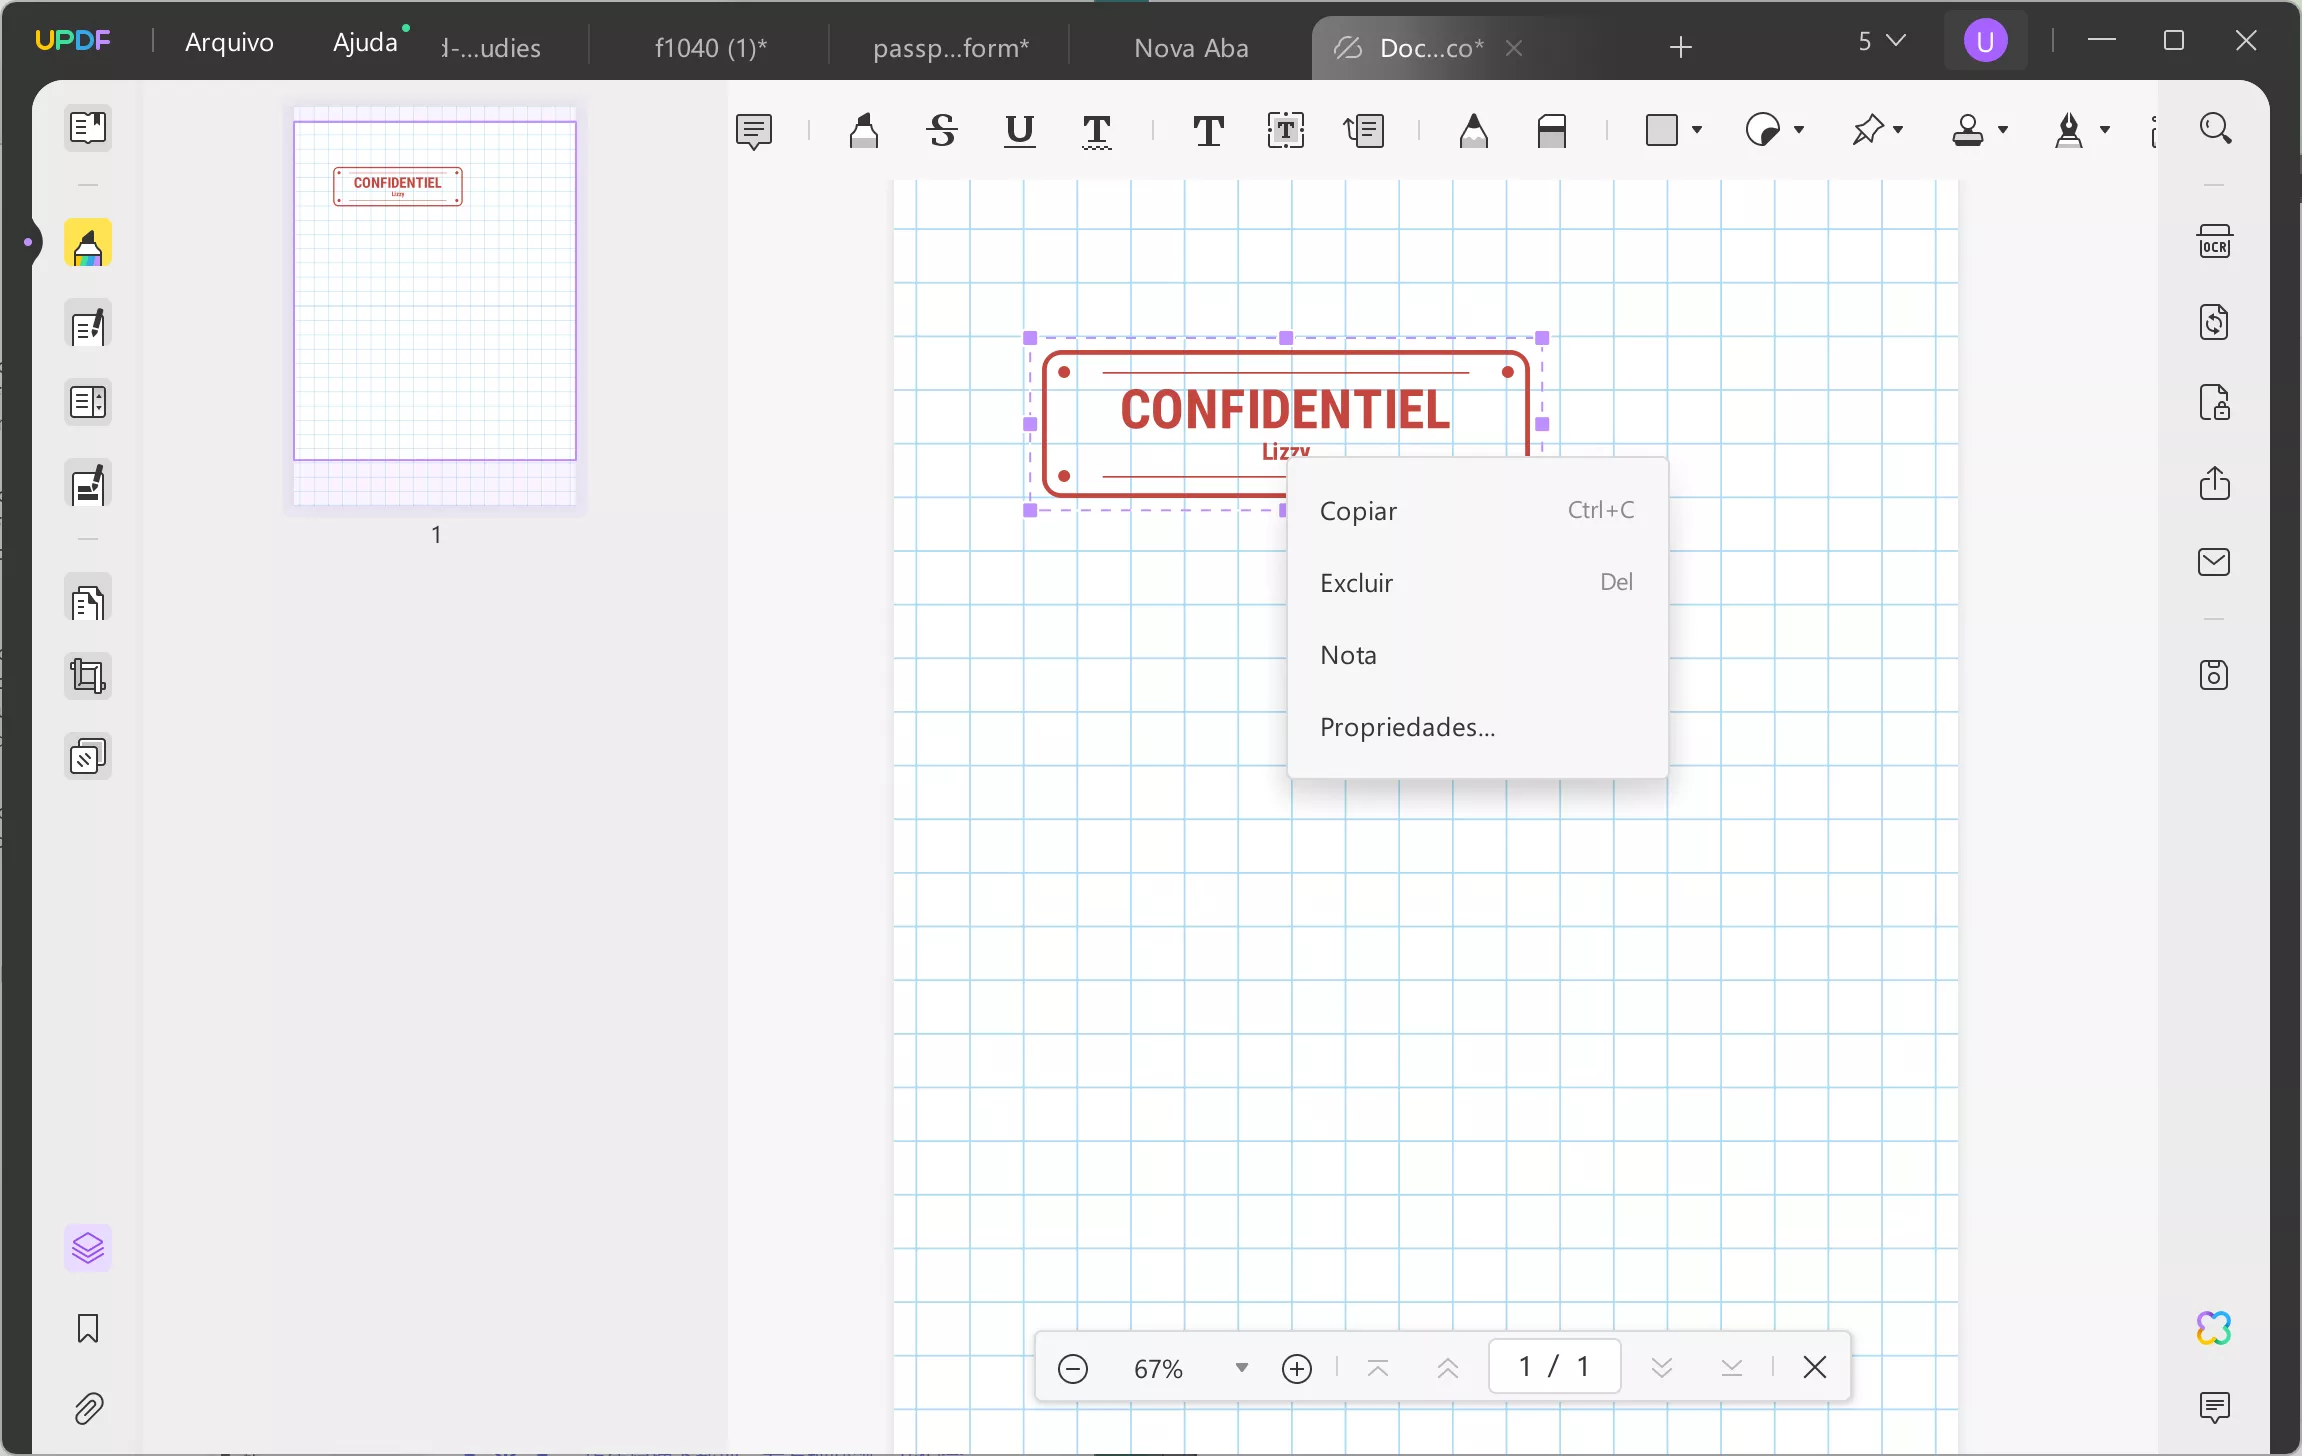2302x1456 pixels.
Task: Open the Arquivo menu
Action: [x=229, y=42]
